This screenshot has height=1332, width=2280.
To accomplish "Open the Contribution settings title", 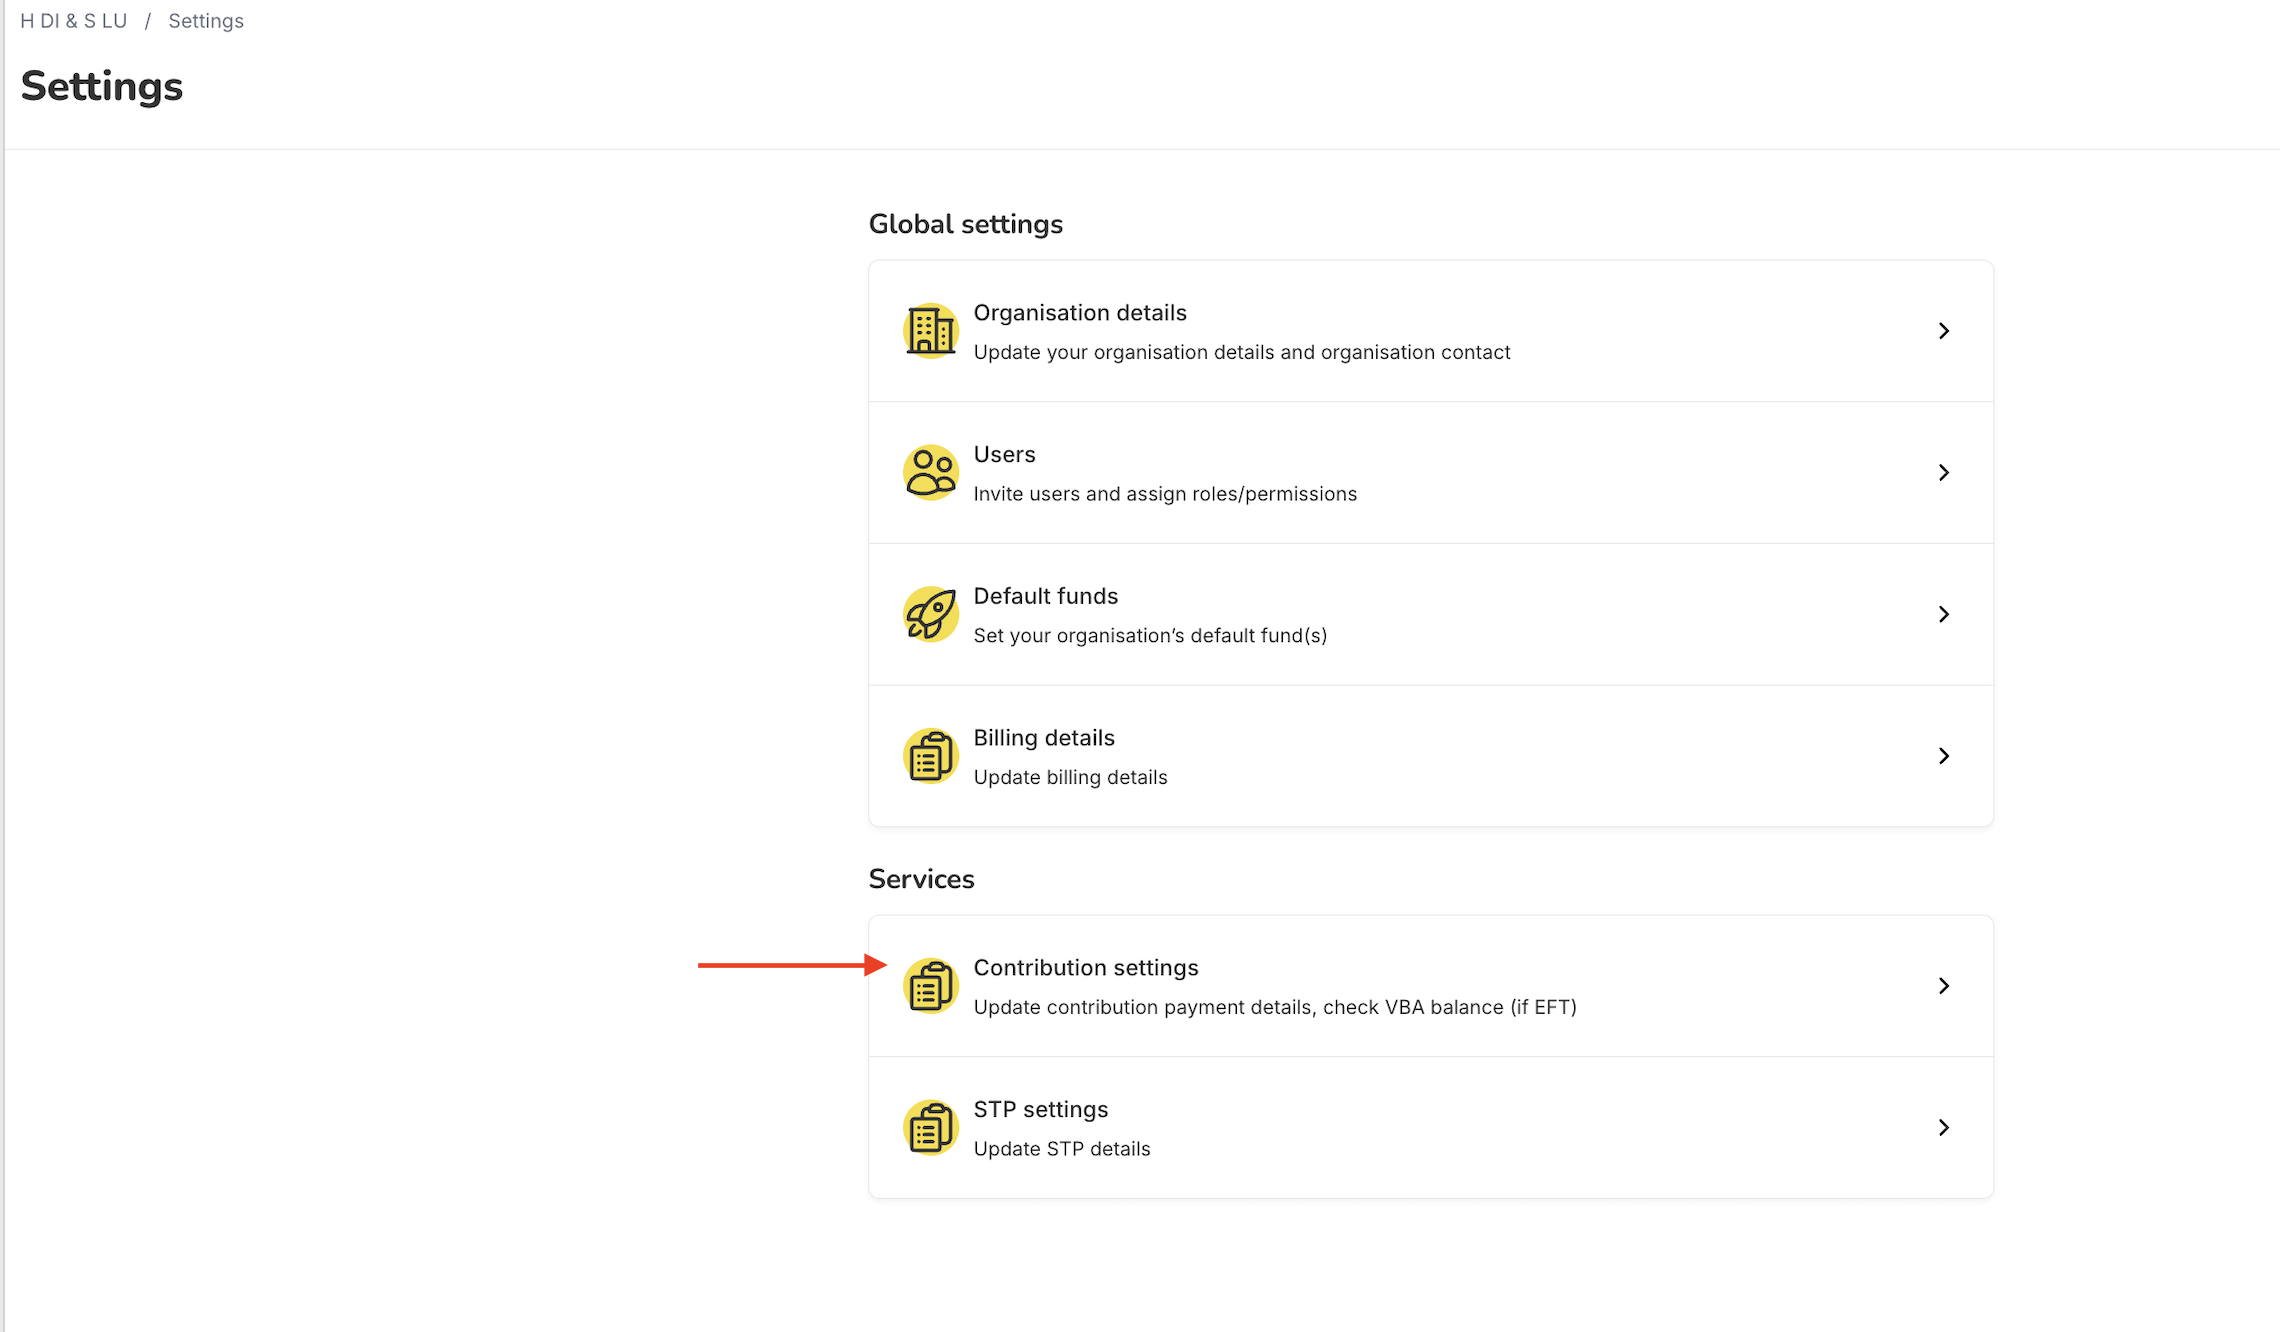I will (x=1086, y=968).
